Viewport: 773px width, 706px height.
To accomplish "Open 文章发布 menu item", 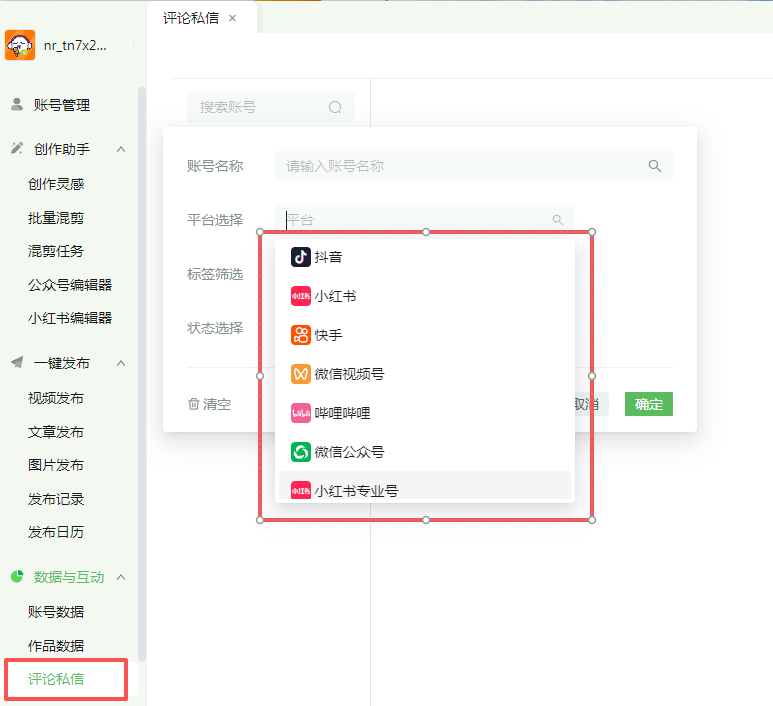I will coord(56,432).
